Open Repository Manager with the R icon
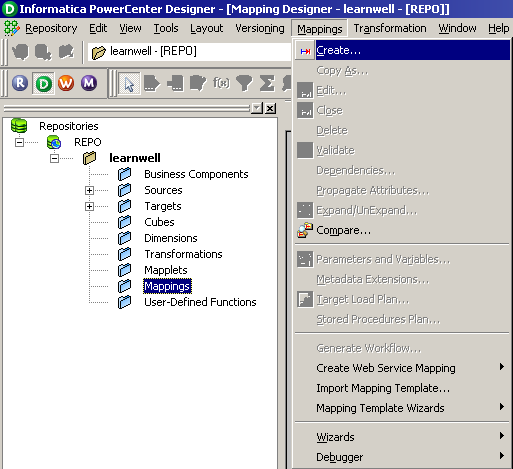Screen dimensions: 513x469 coord(20,83)
